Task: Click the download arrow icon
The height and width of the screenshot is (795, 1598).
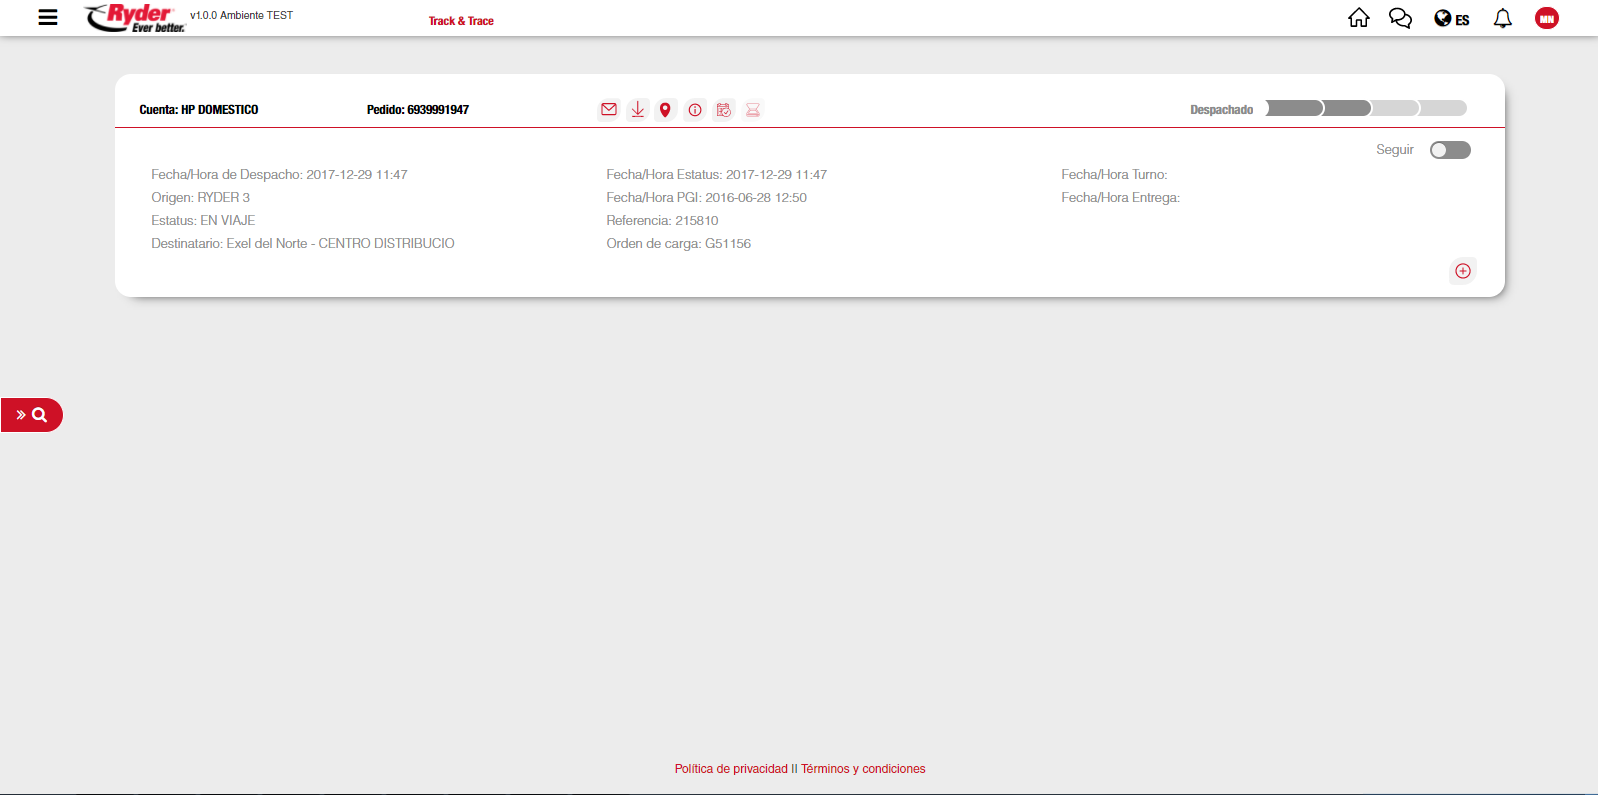Action: (x=637, y=110)
